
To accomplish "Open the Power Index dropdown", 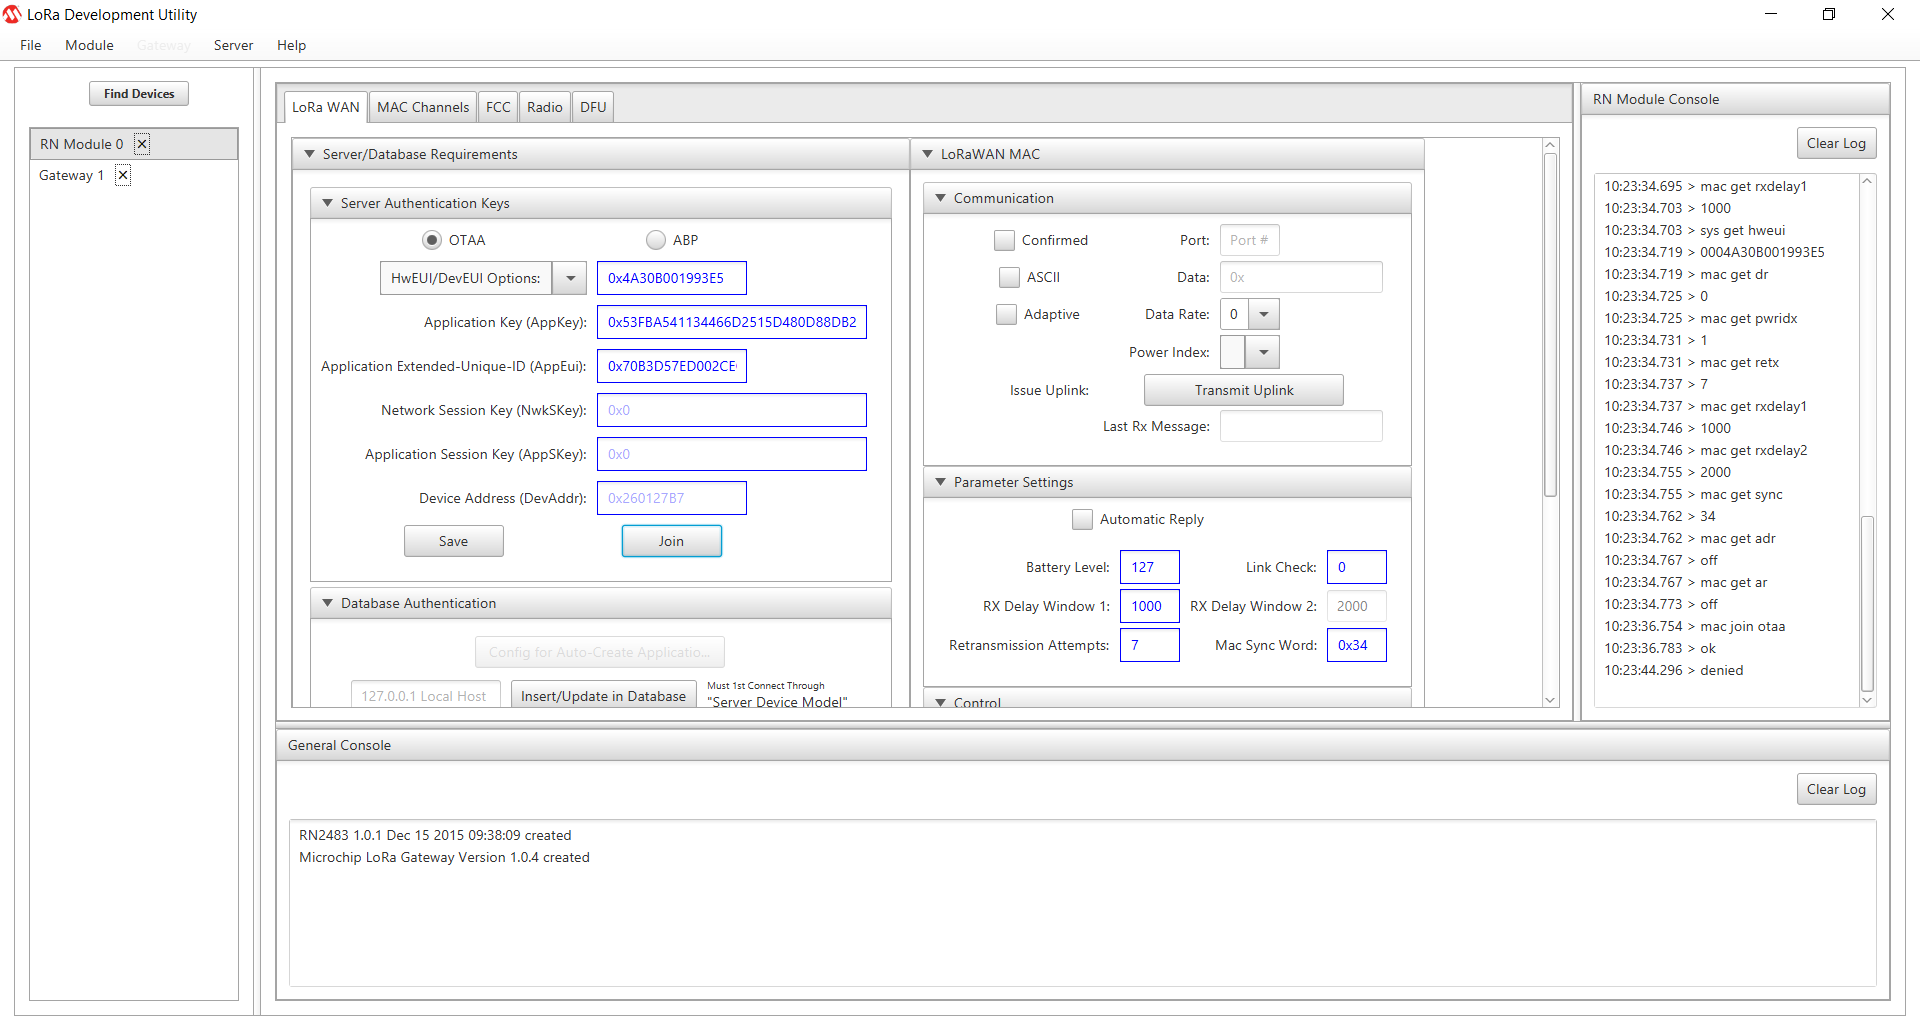I will pos(1264,352).
